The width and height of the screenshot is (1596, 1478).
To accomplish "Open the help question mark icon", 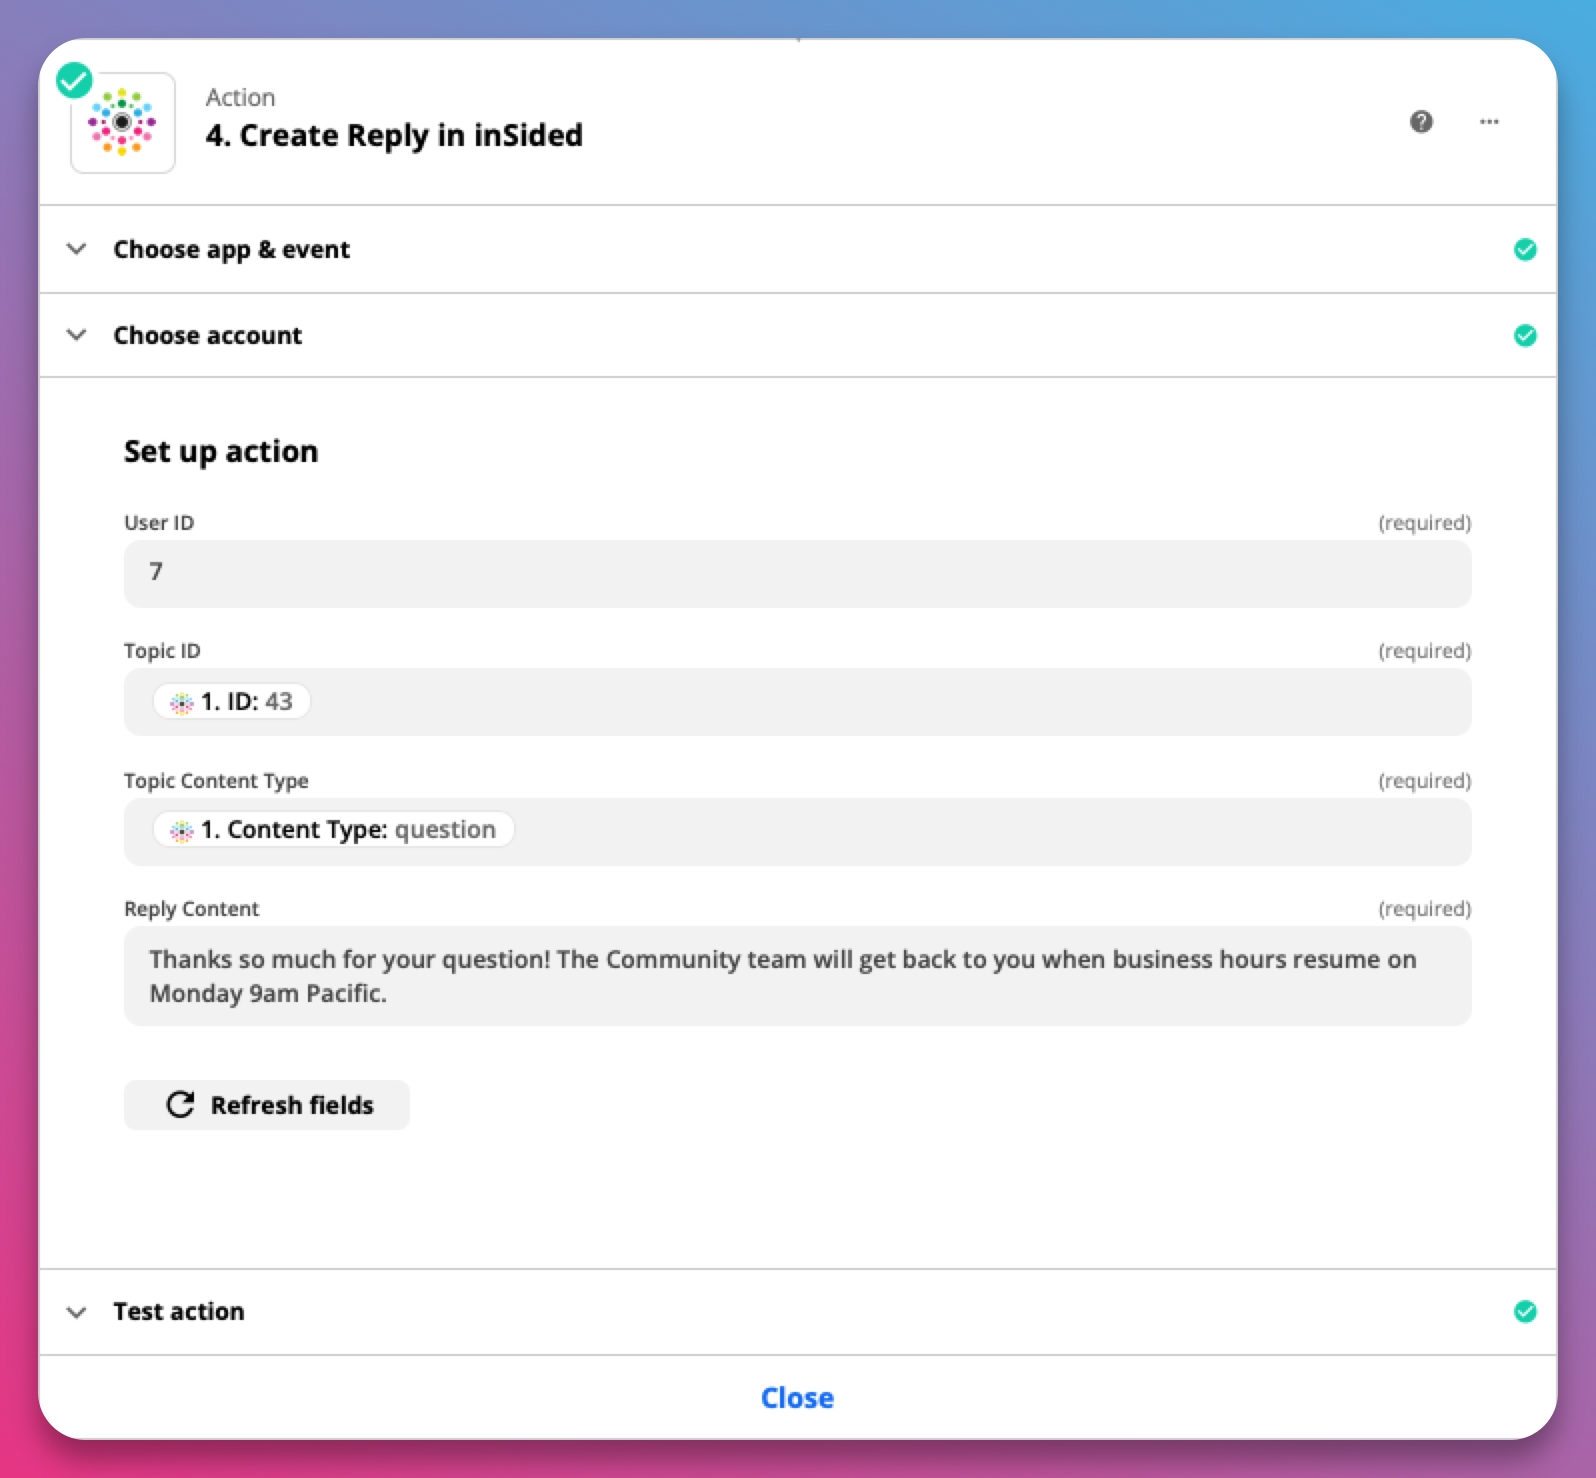I will click(x=1421, y=122).
